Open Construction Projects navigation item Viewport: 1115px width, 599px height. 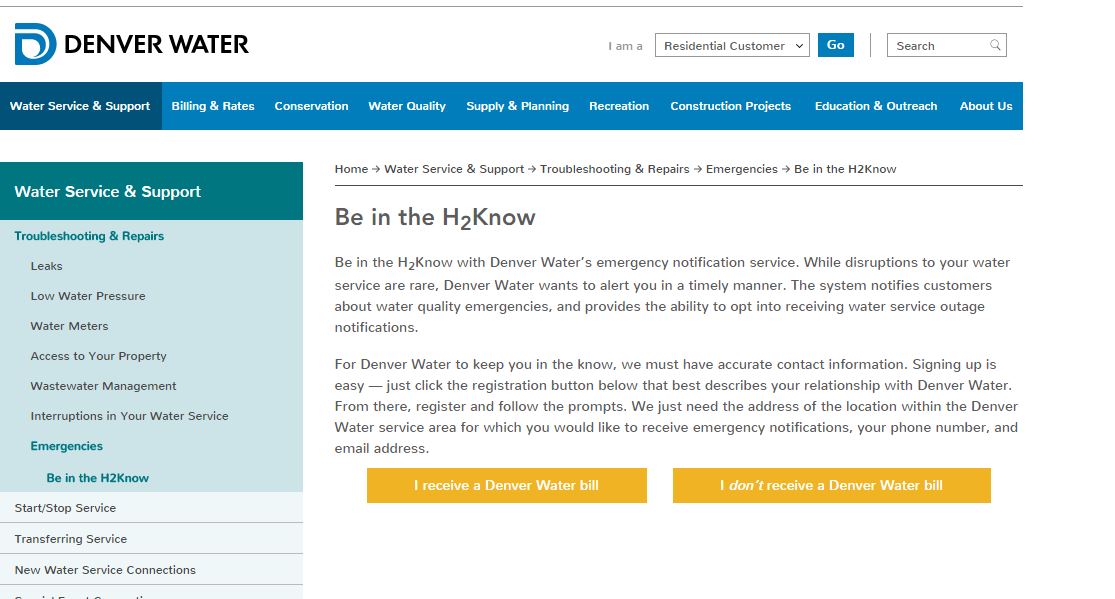click(x=730, y=105)
